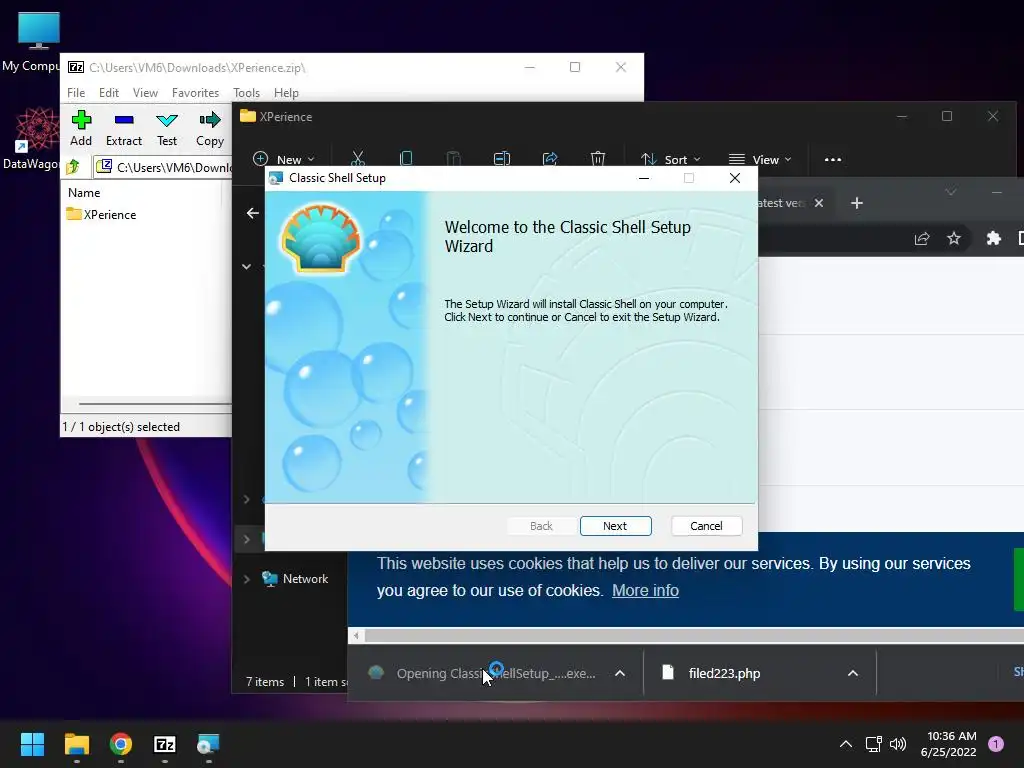Open 7-Zip from the taskbar

[165, 744]
